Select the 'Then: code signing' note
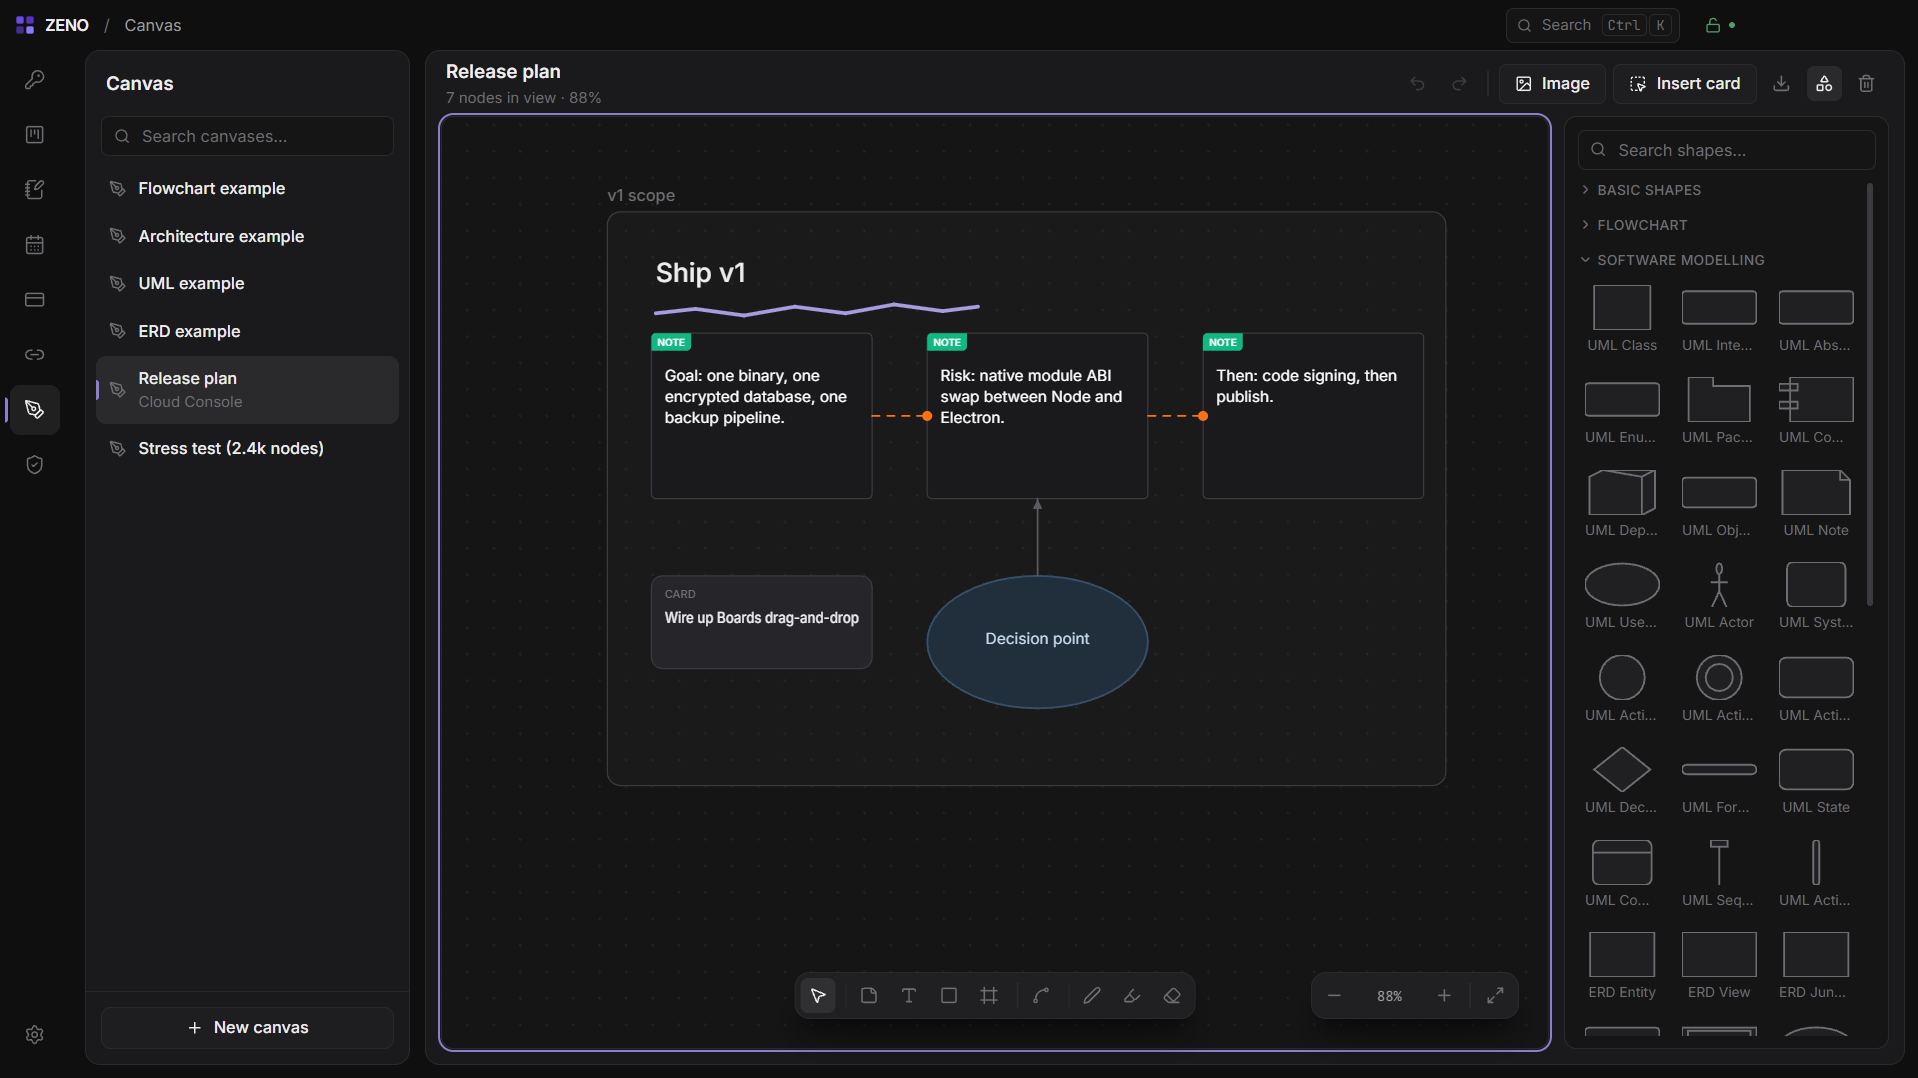Image resolution: width=1918 pixels, height=1078 pixels. [1313, 416]
